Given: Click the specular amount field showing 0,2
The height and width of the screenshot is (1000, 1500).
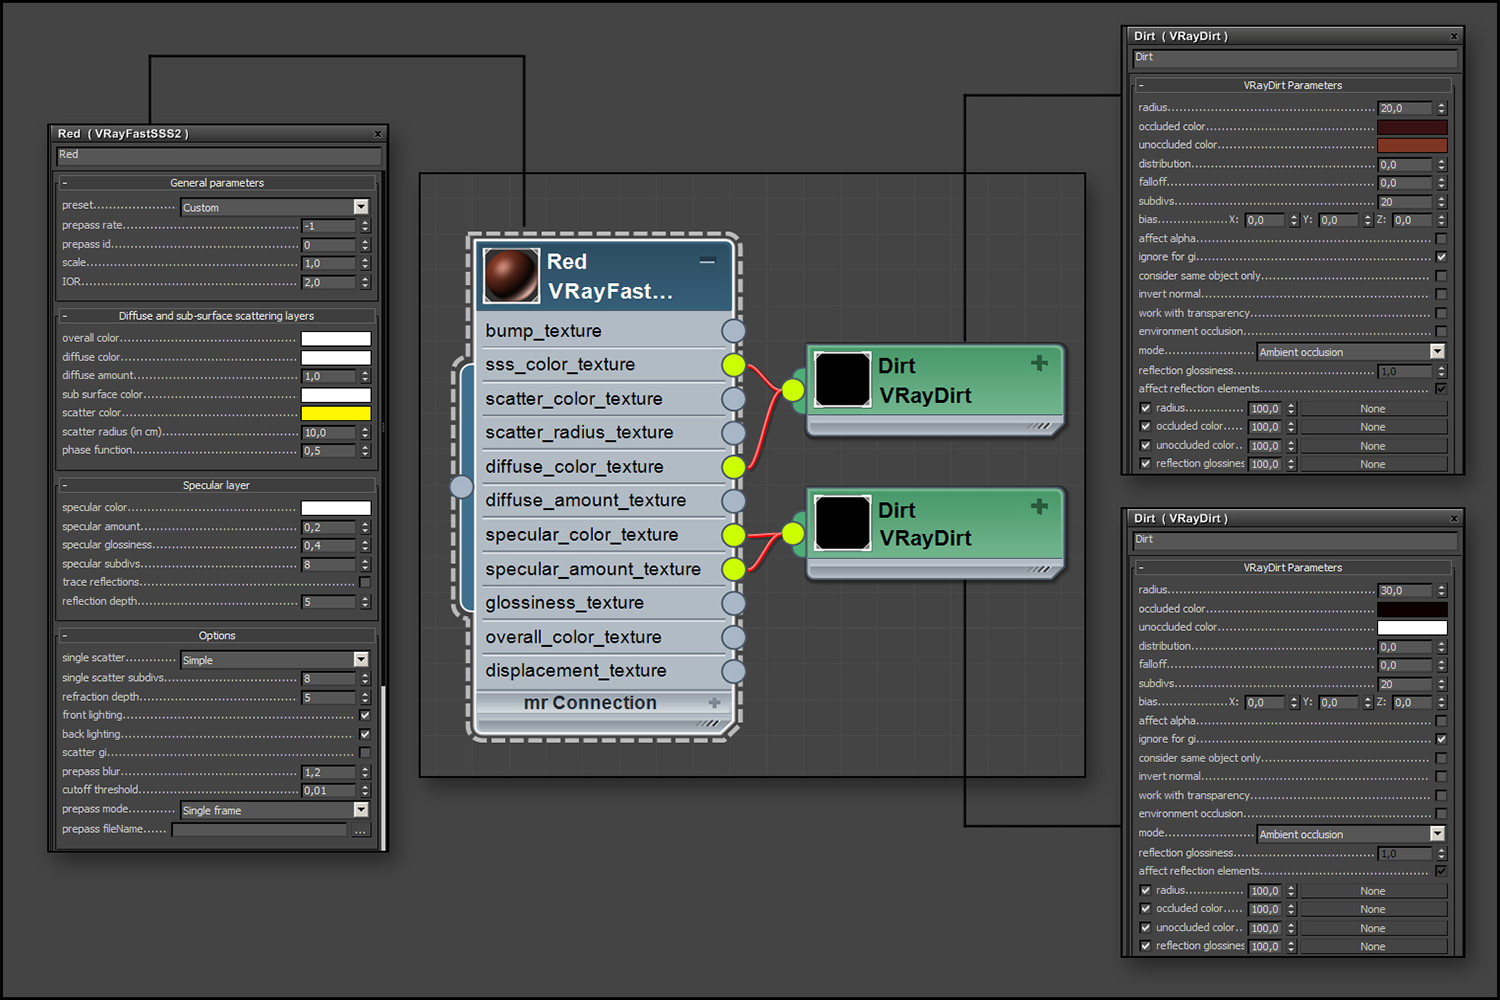Looking at the screenshot, I should (329, 527).
